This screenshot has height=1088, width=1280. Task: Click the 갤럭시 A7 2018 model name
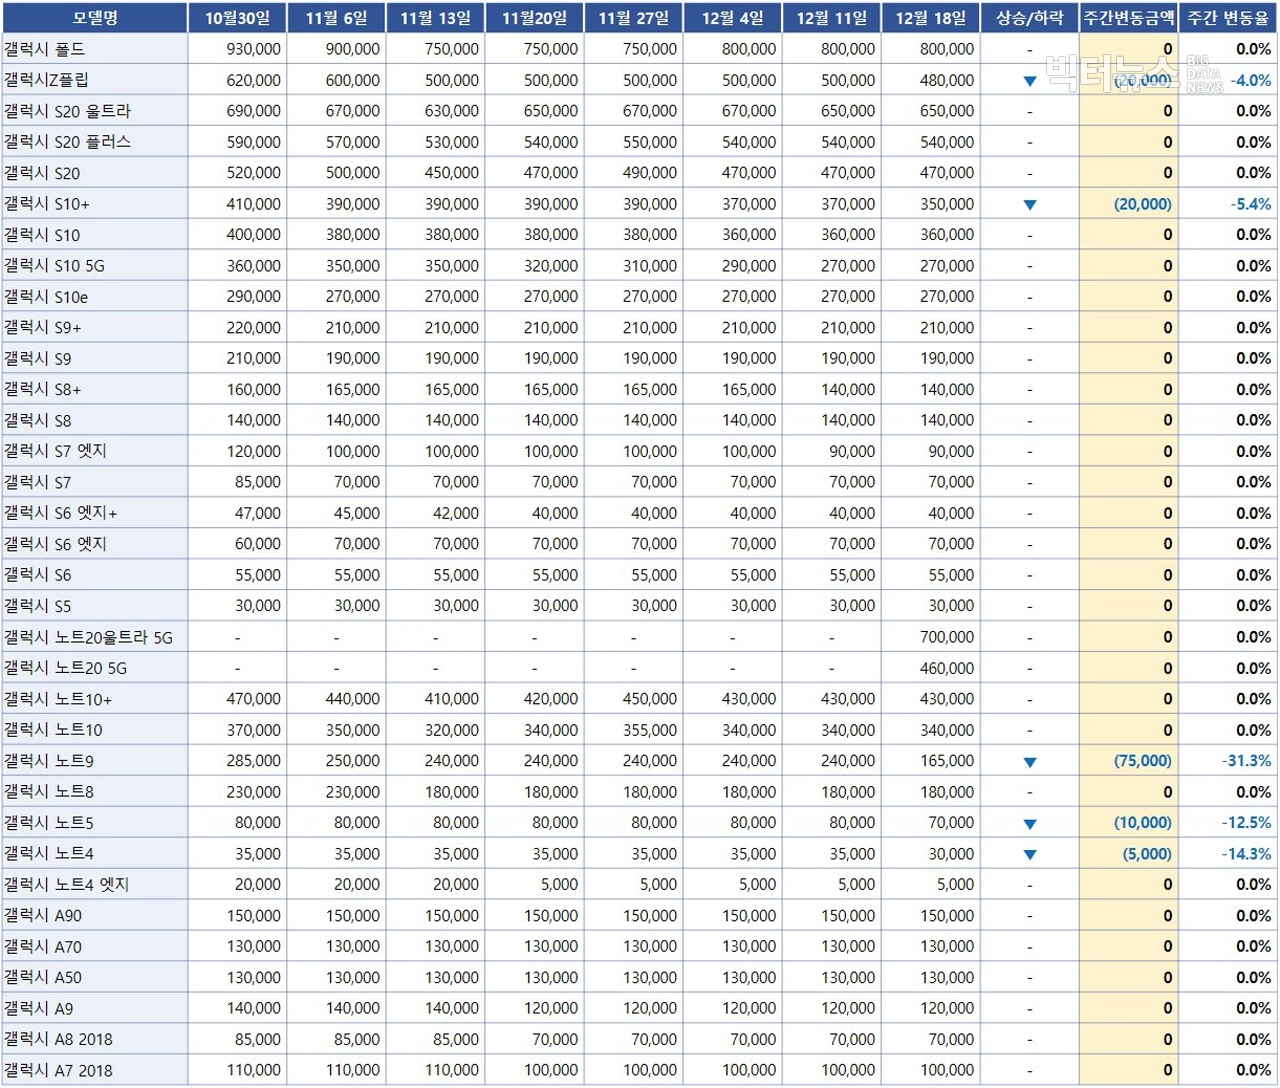(x=58, y=1071)
